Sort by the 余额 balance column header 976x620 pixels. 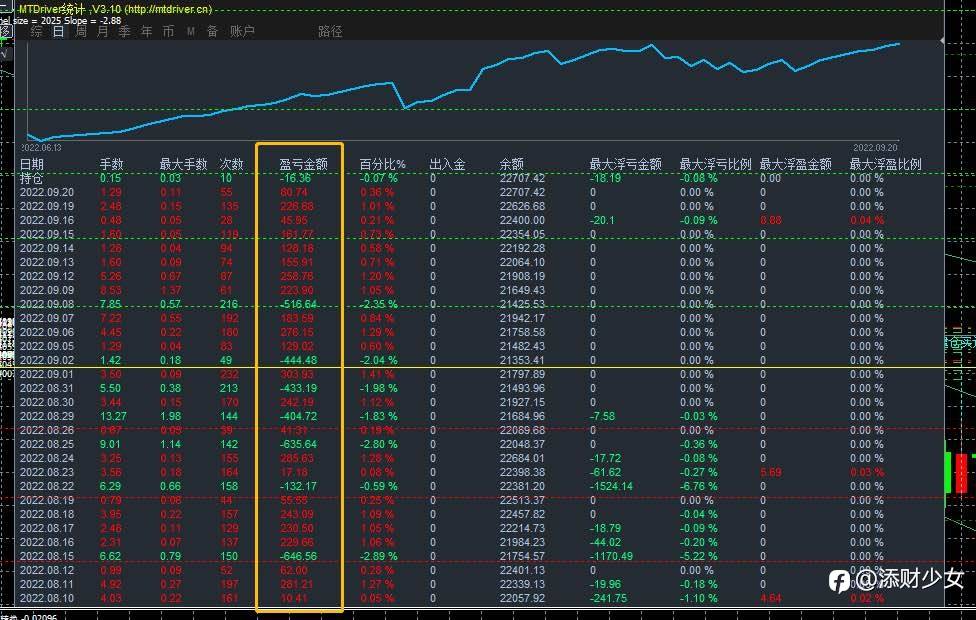pos(511,164)
